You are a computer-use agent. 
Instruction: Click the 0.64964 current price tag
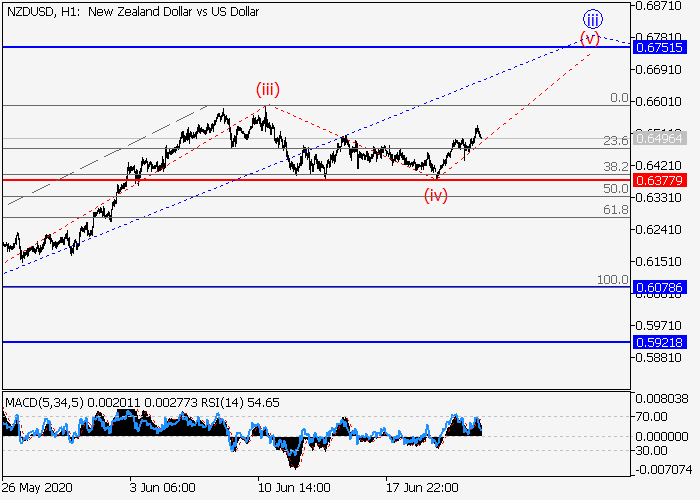coord(660,139)
